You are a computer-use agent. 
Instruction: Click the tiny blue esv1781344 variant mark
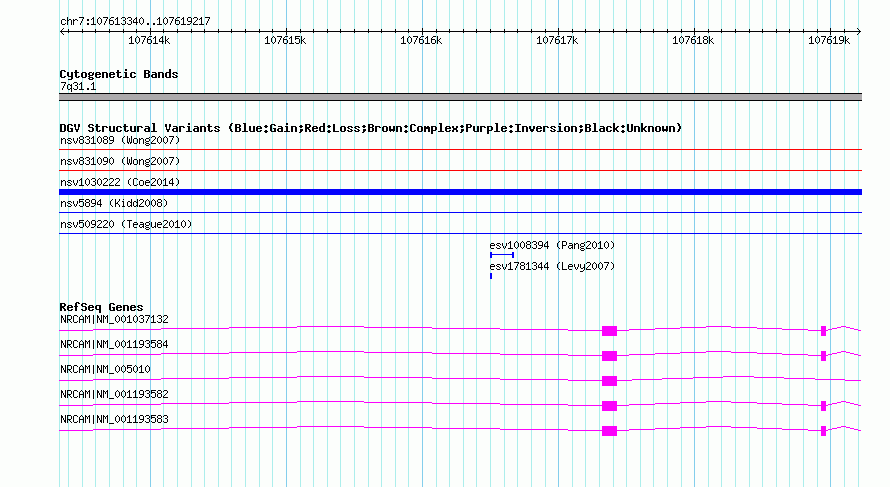(x=491, y=276)
